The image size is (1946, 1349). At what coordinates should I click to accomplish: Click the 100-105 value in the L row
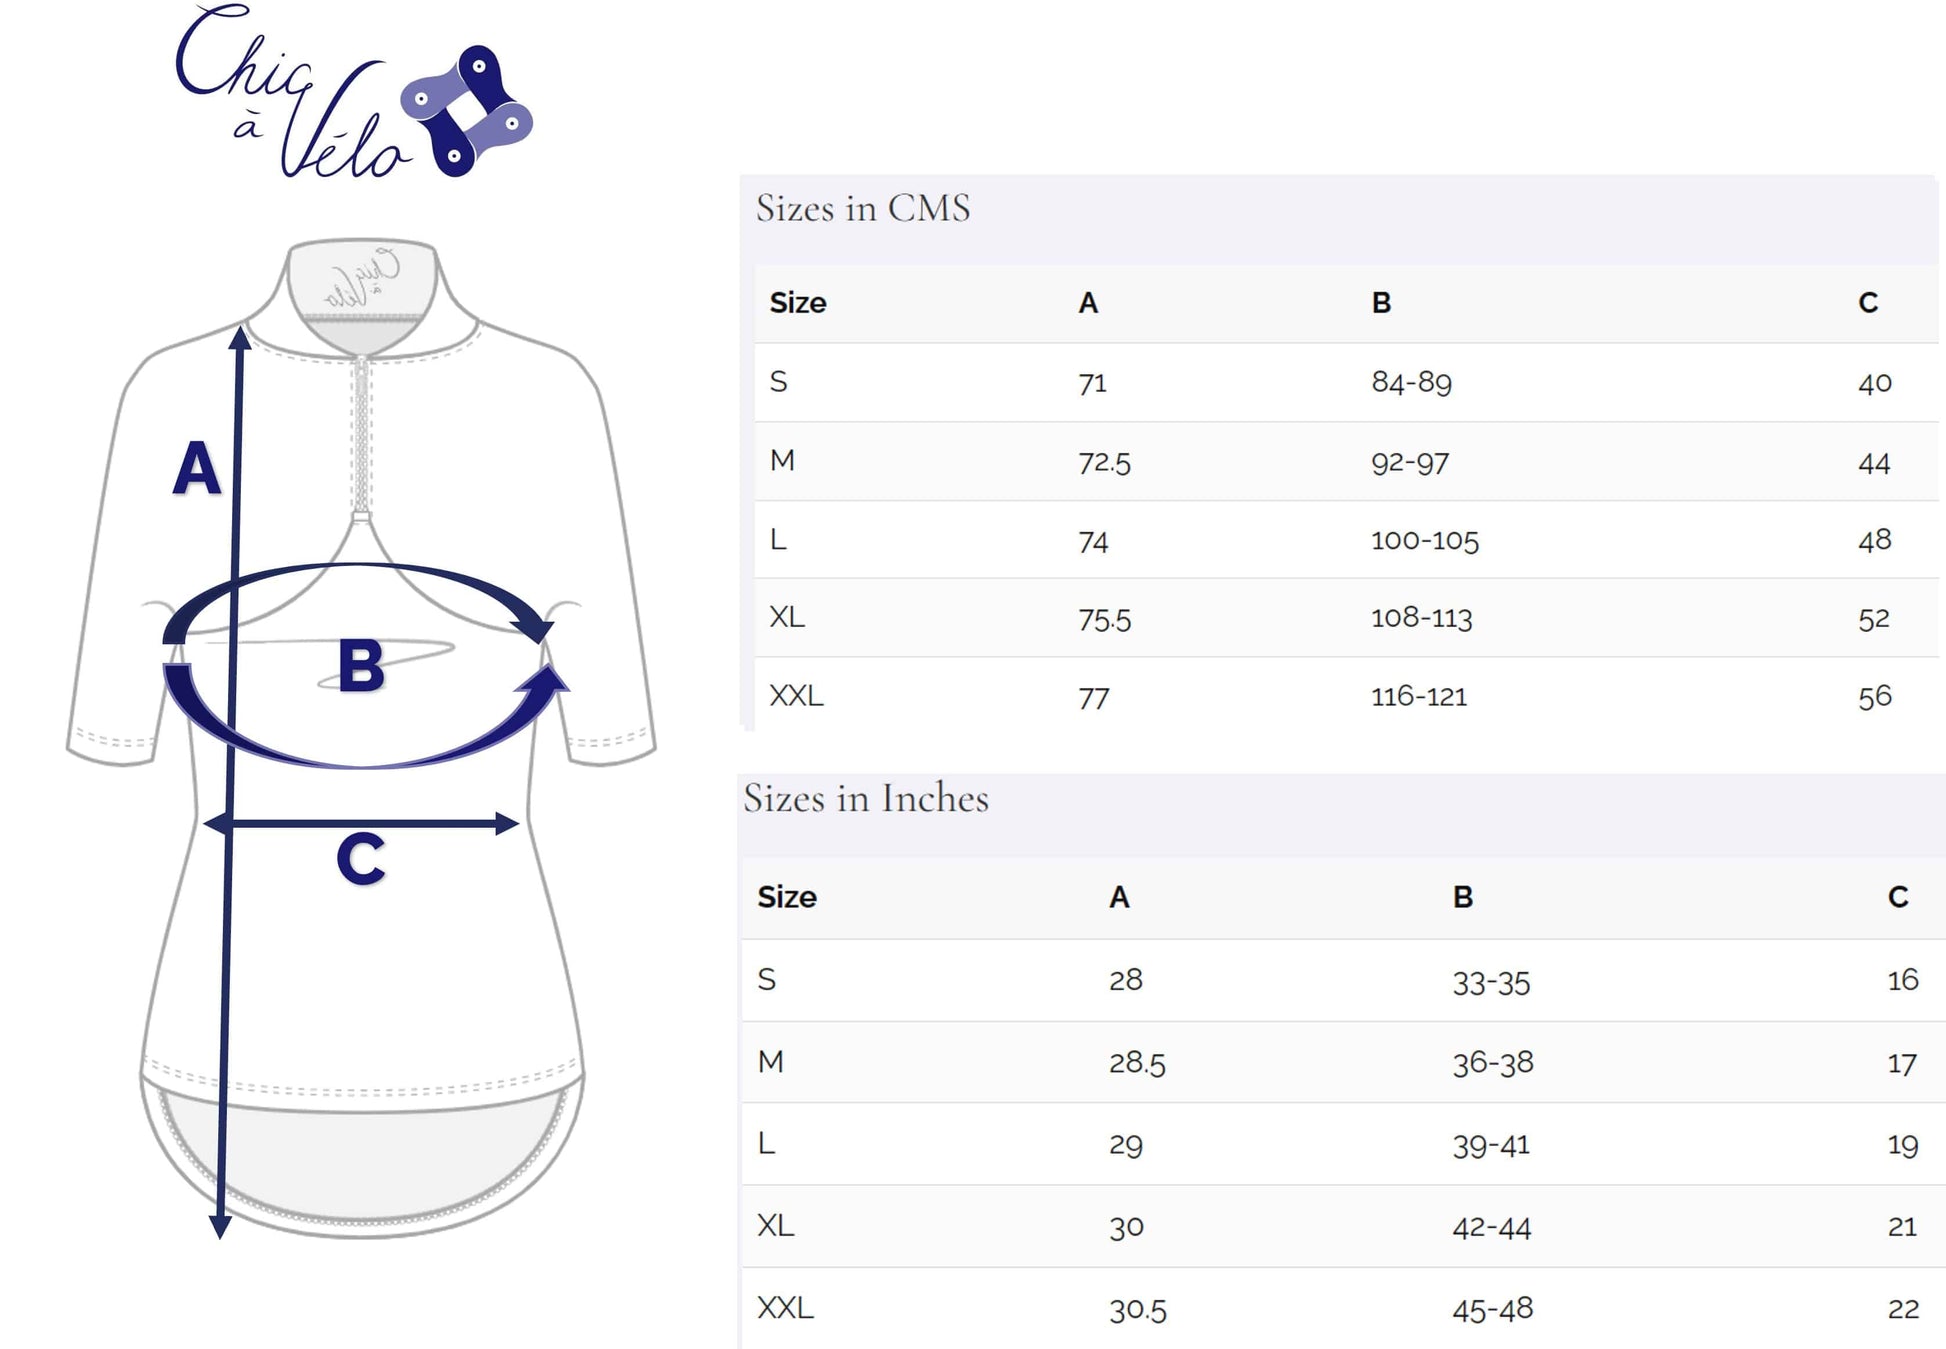click(1424, 540)
